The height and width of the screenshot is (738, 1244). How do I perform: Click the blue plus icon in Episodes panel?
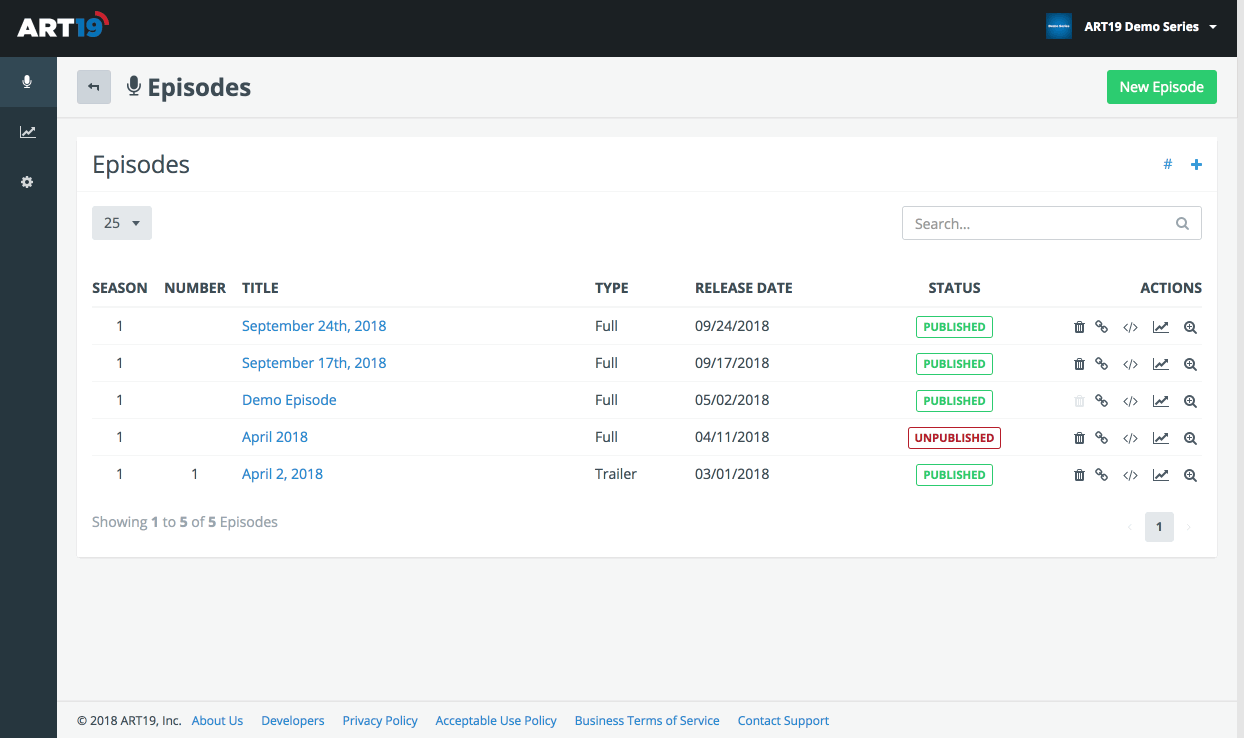[1196, 165]
